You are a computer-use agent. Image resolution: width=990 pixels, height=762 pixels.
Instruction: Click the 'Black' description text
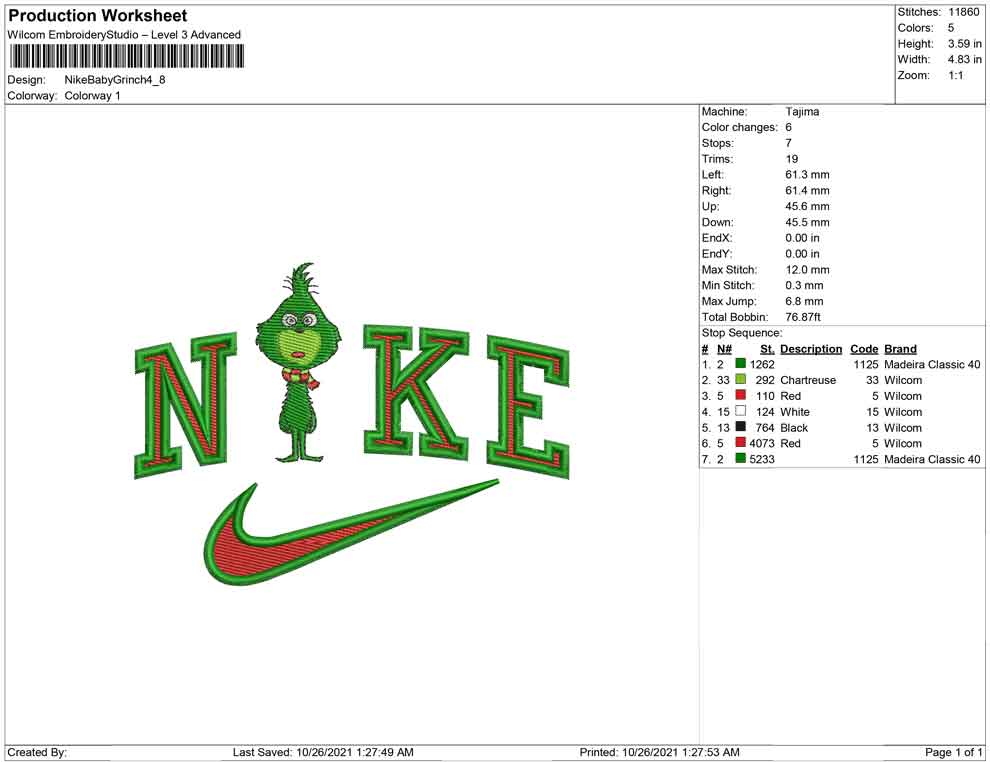(x=794, y=427)
